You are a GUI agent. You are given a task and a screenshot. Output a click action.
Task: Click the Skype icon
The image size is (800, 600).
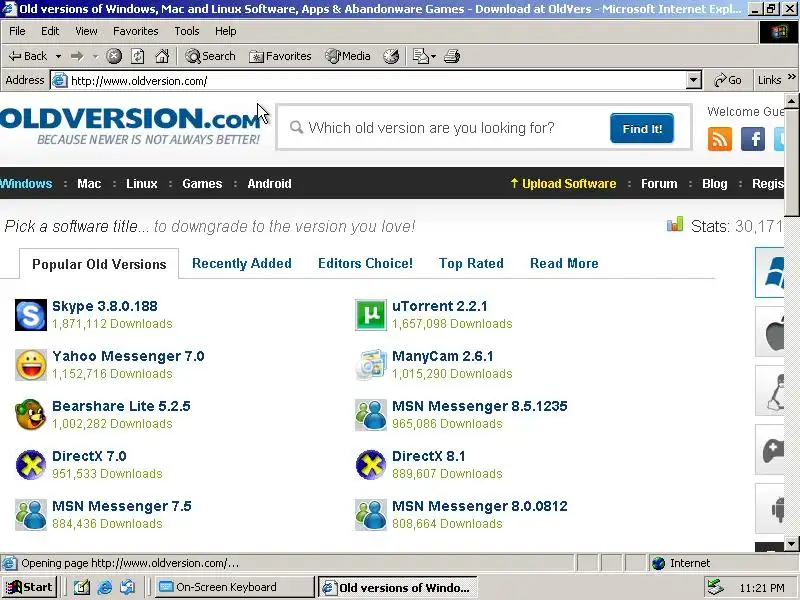pos(31,315)
